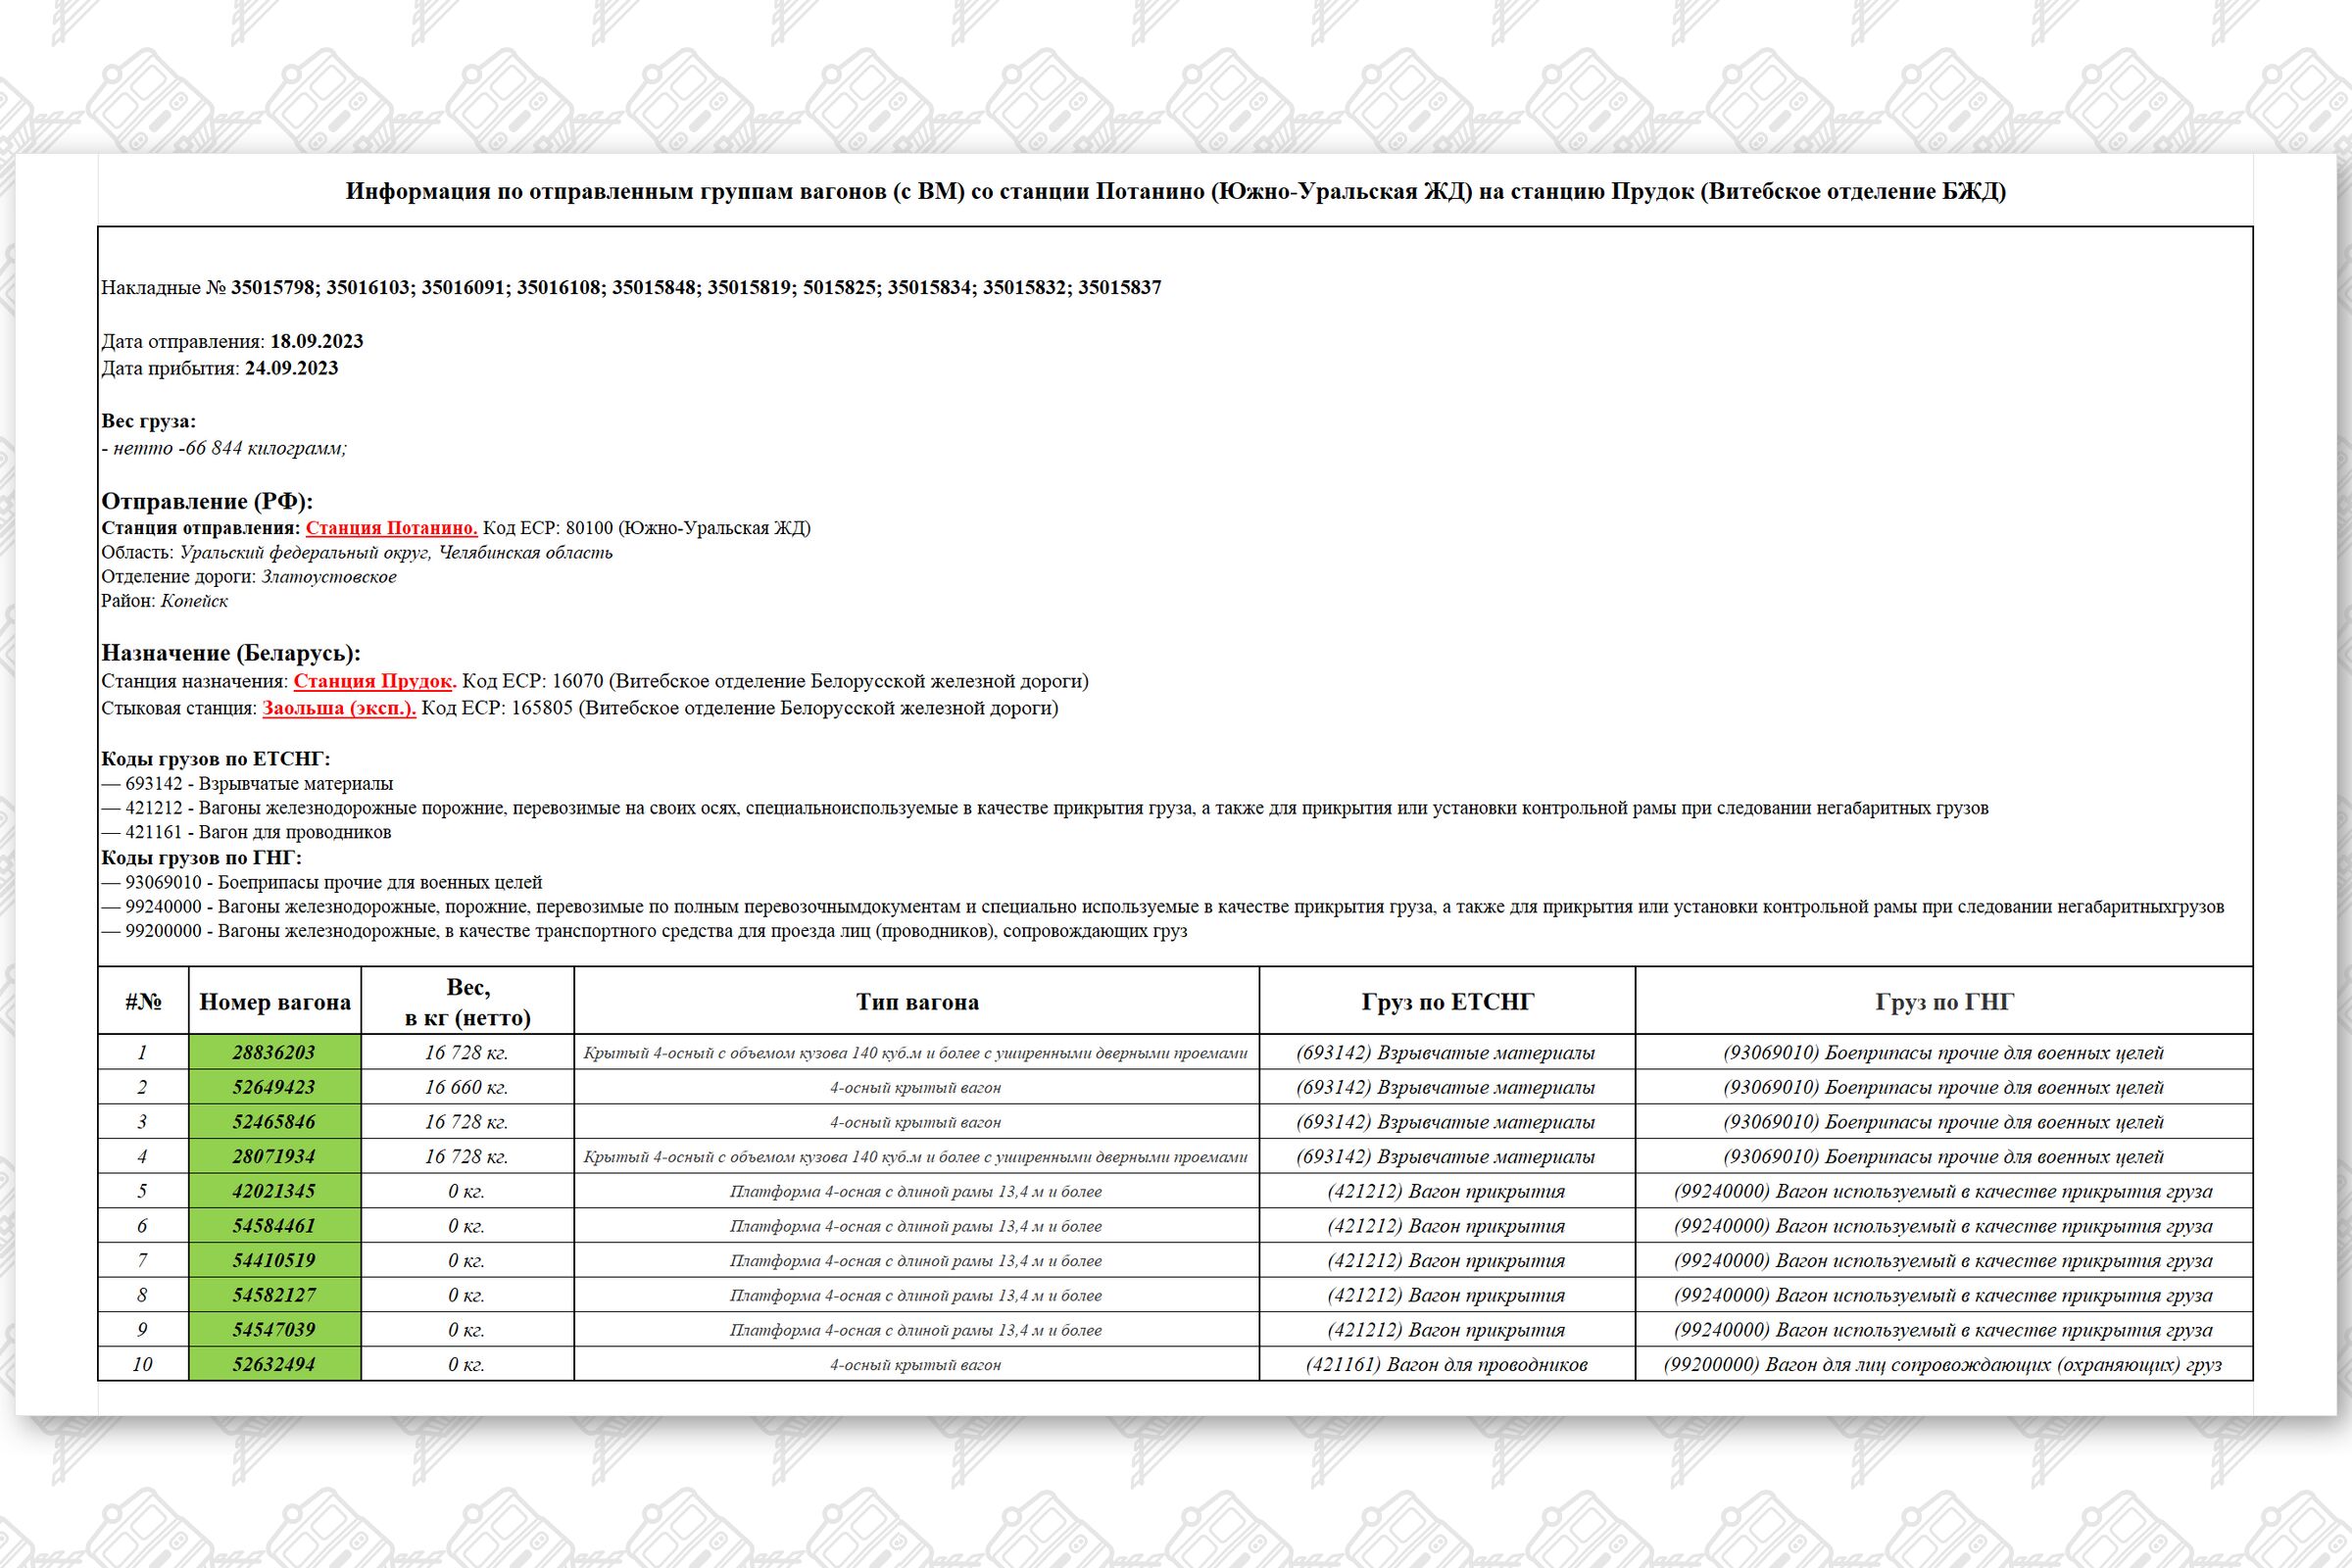This screenshot has width=2352, height=1568.
Task: Click the Тип вагона column header
Action: point(917,1002)
